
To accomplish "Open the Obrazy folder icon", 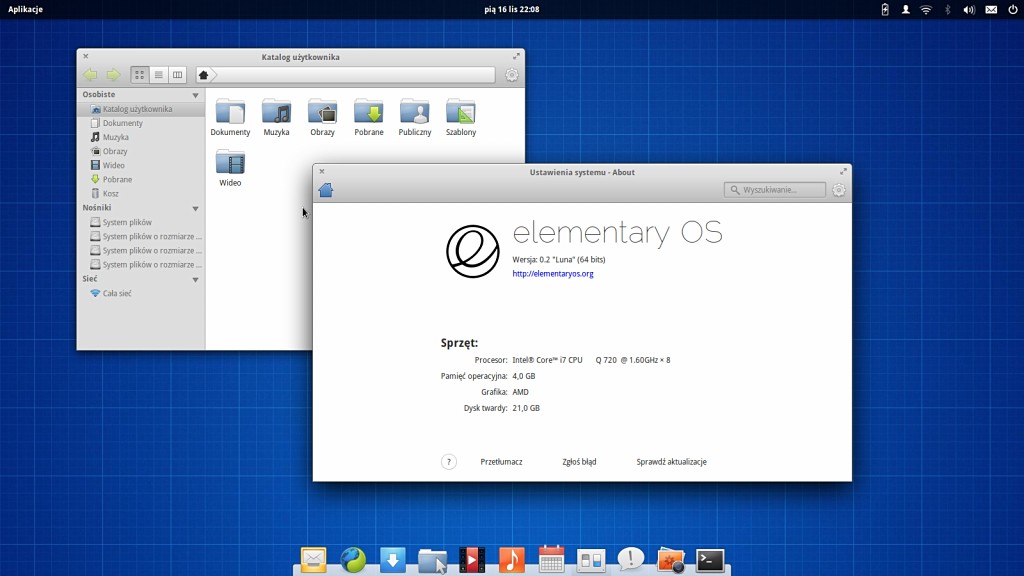I will pyautogui.click(x=323, y=112).
